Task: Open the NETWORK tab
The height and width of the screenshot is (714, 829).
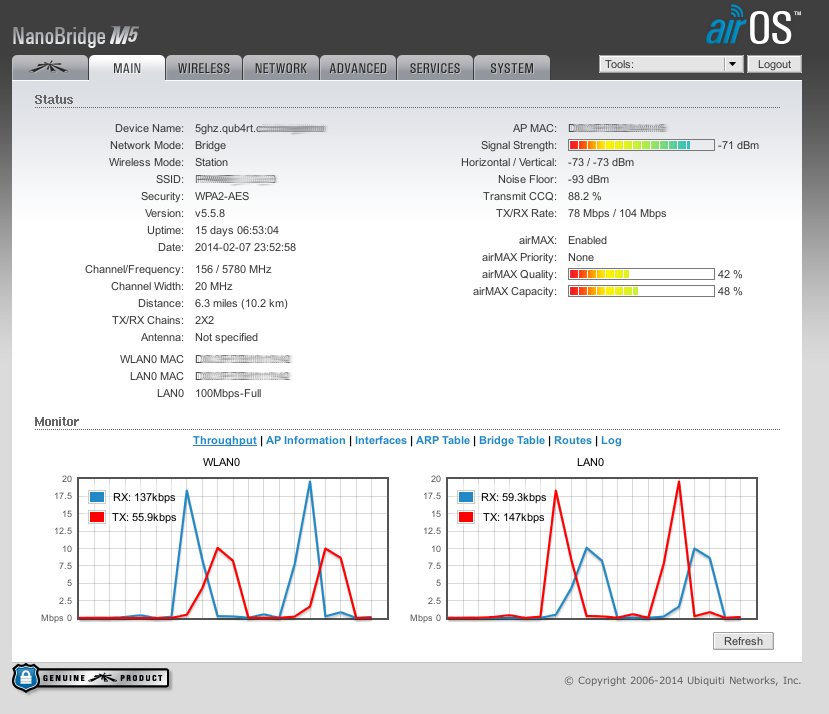Action: [281, 68]
